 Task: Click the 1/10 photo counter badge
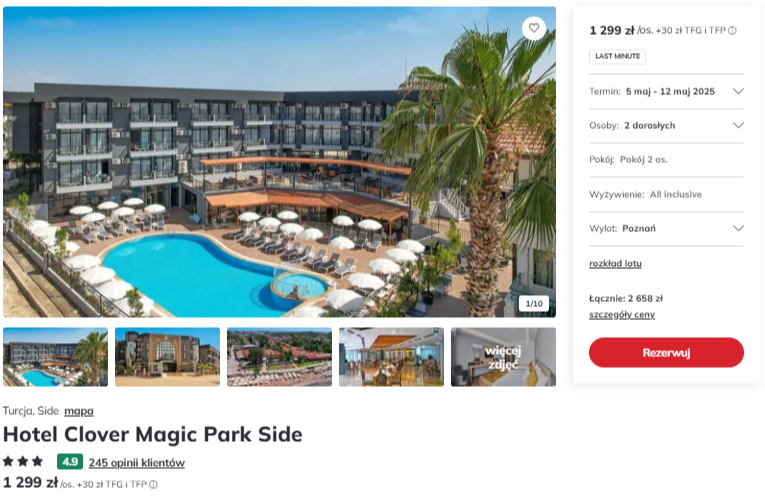pyautogui.click(x=534, y=303)
